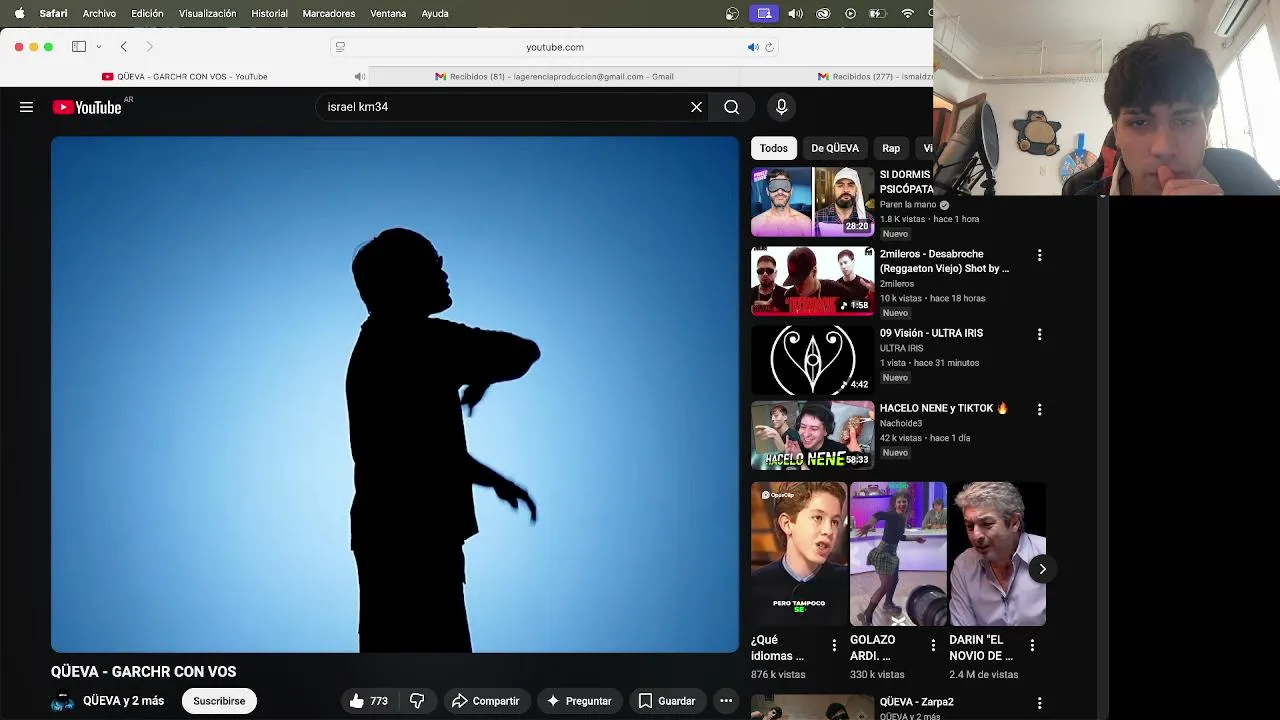The image size is (1280, 720).
Task: Switch to Recibidos (81) Gmail tab
Action: 554,76
